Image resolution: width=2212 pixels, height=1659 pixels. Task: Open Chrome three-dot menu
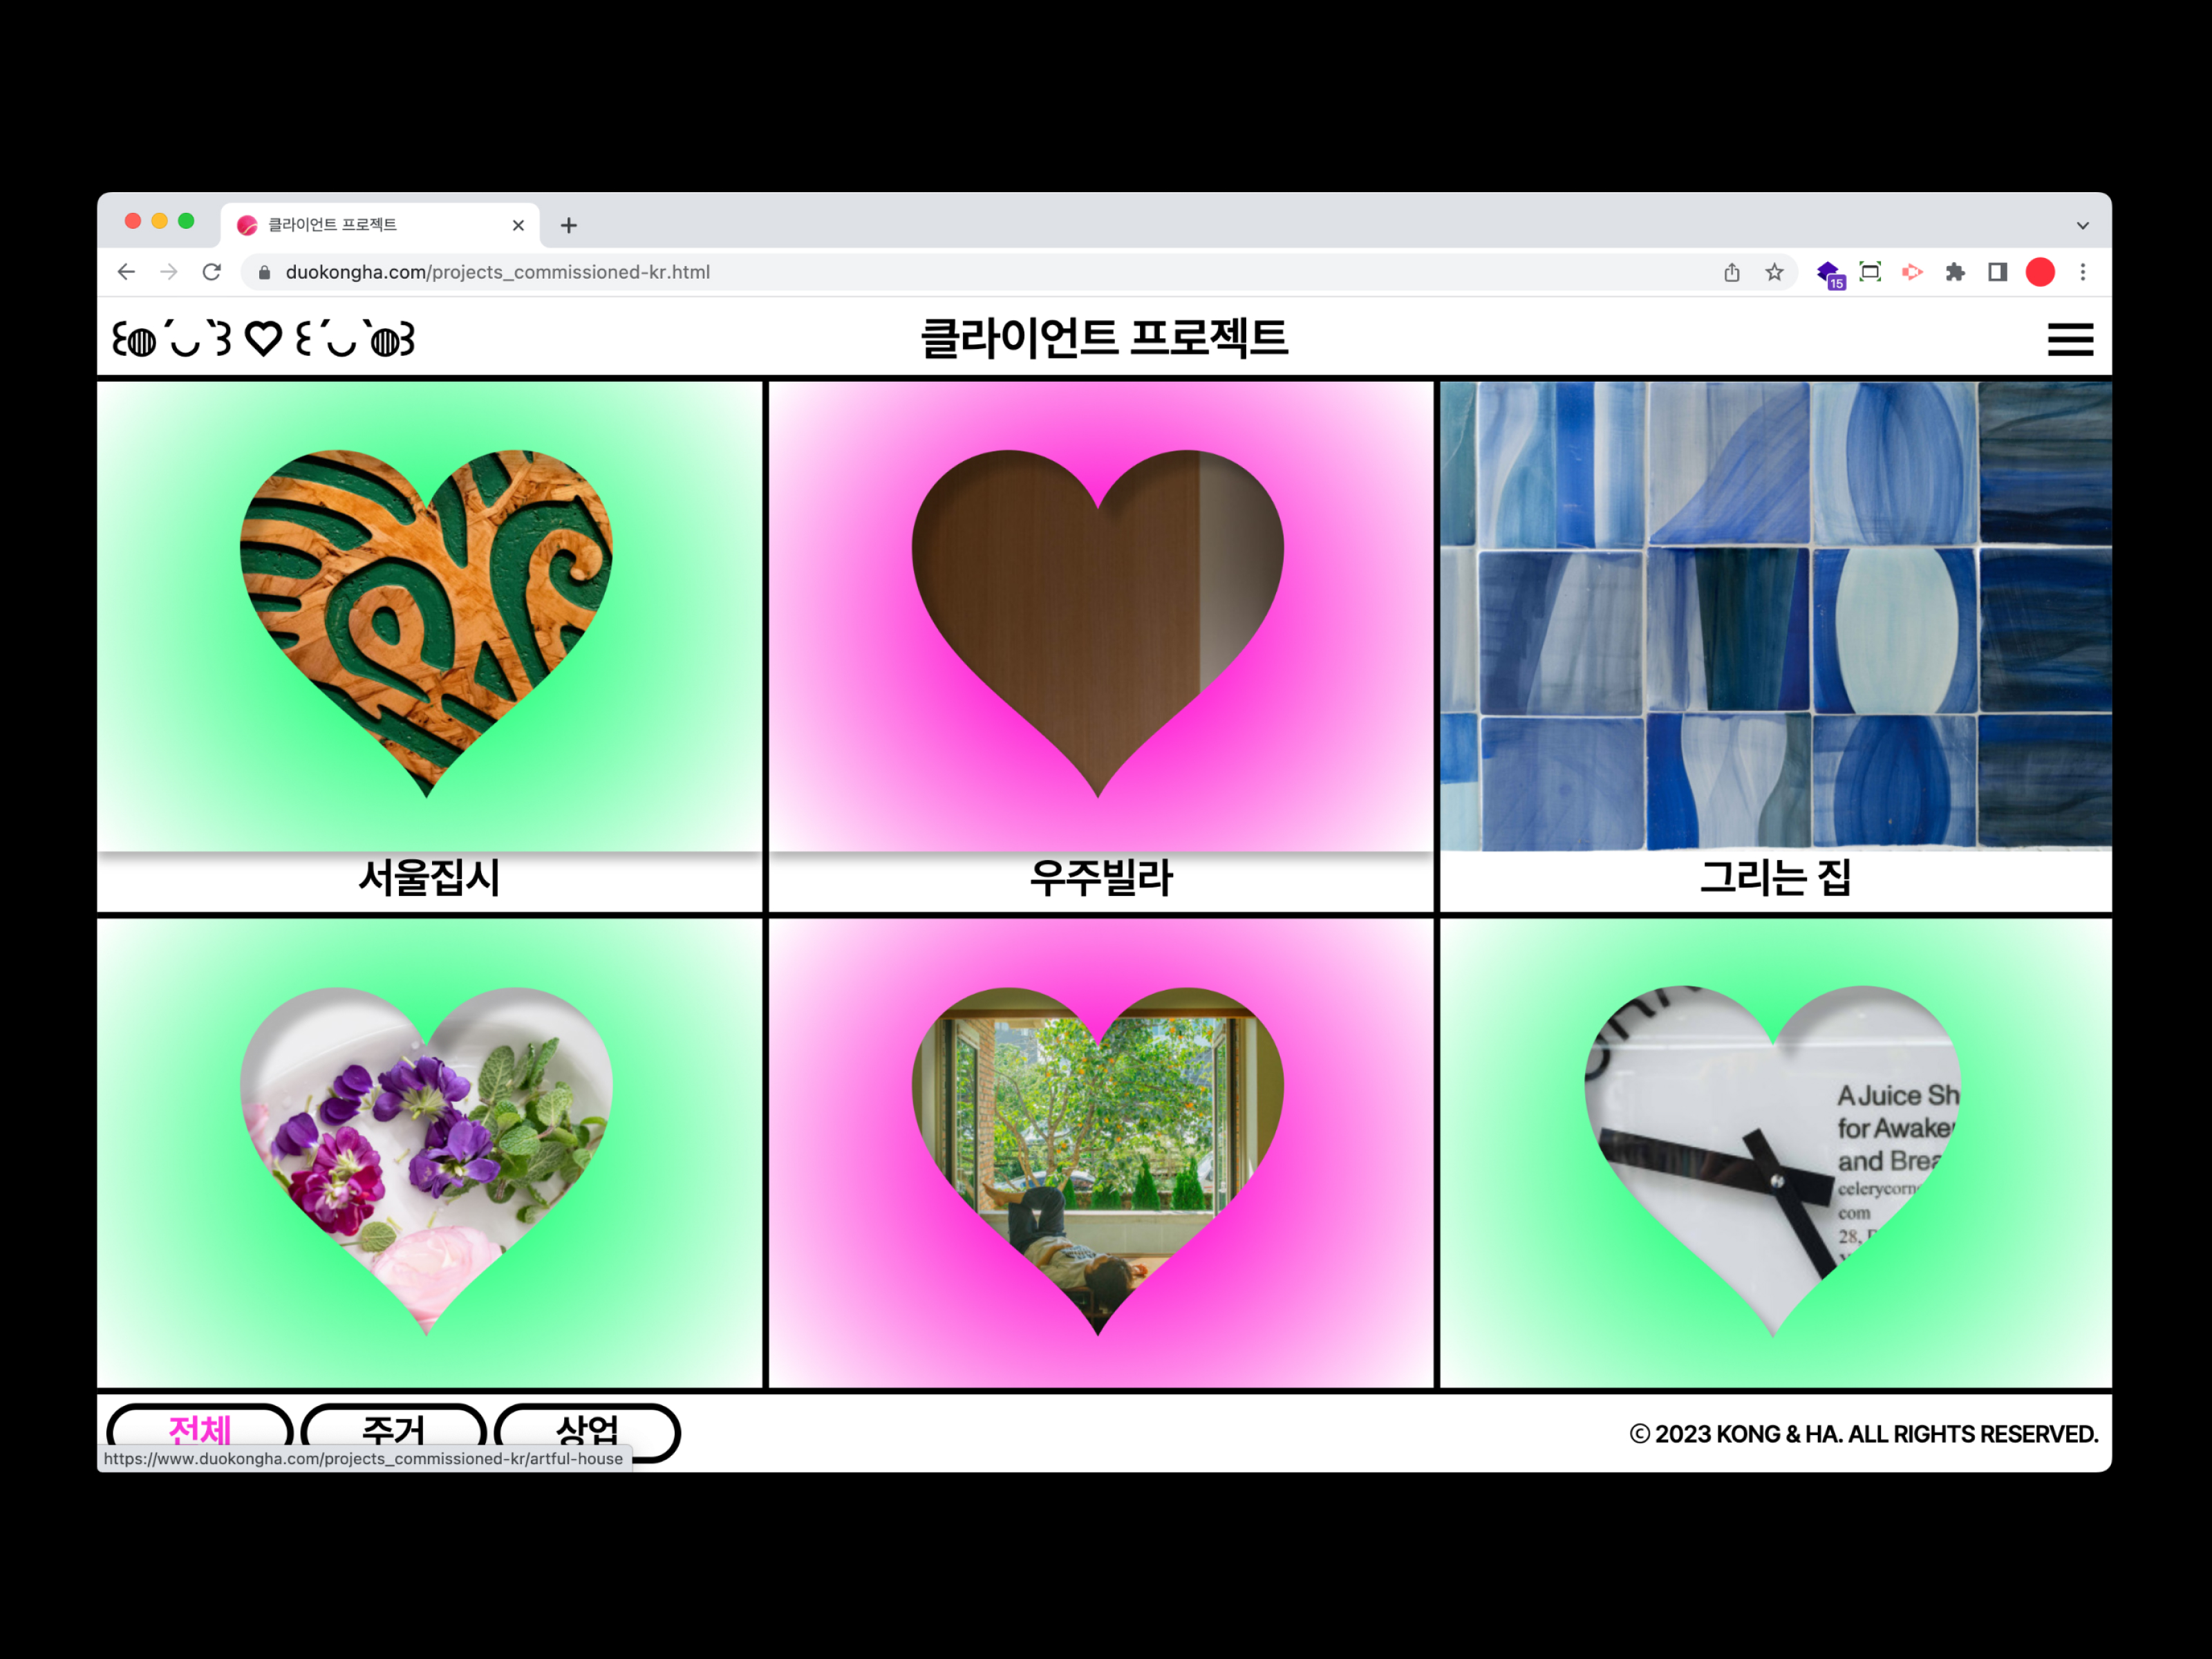[x=2082, y=272]
